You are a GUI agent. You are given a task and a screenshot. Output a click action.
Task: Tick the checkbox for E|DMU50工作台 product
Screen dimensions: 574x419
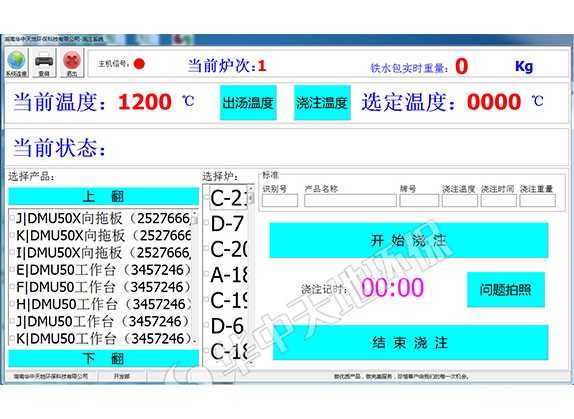click(x=12, y=270)
